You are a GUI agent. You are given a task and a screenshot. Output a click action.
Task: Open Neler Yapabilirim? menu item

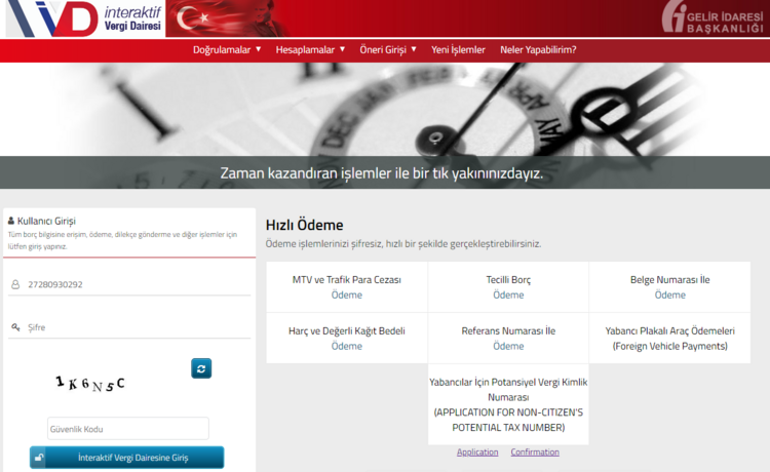pyautogui.click(x=538, y=49)
